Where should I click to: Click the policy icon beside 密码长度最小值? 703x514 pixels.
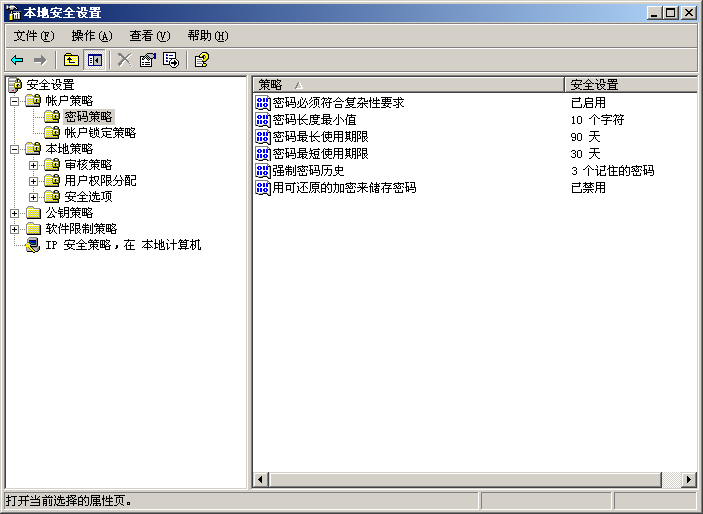[263, 120]
